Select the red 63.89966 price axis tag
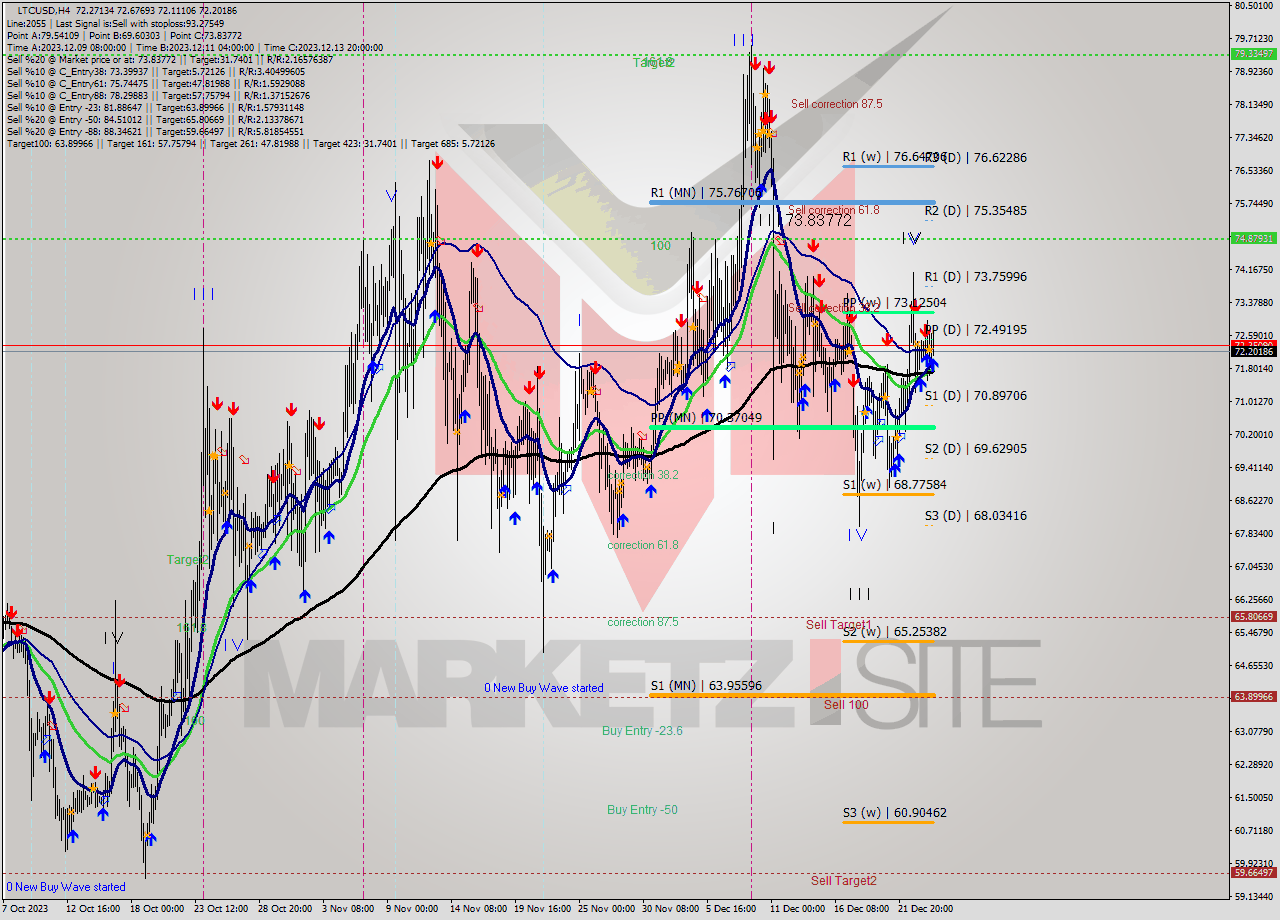This screenshot has height=920, width=1280. coord(1254,697)
